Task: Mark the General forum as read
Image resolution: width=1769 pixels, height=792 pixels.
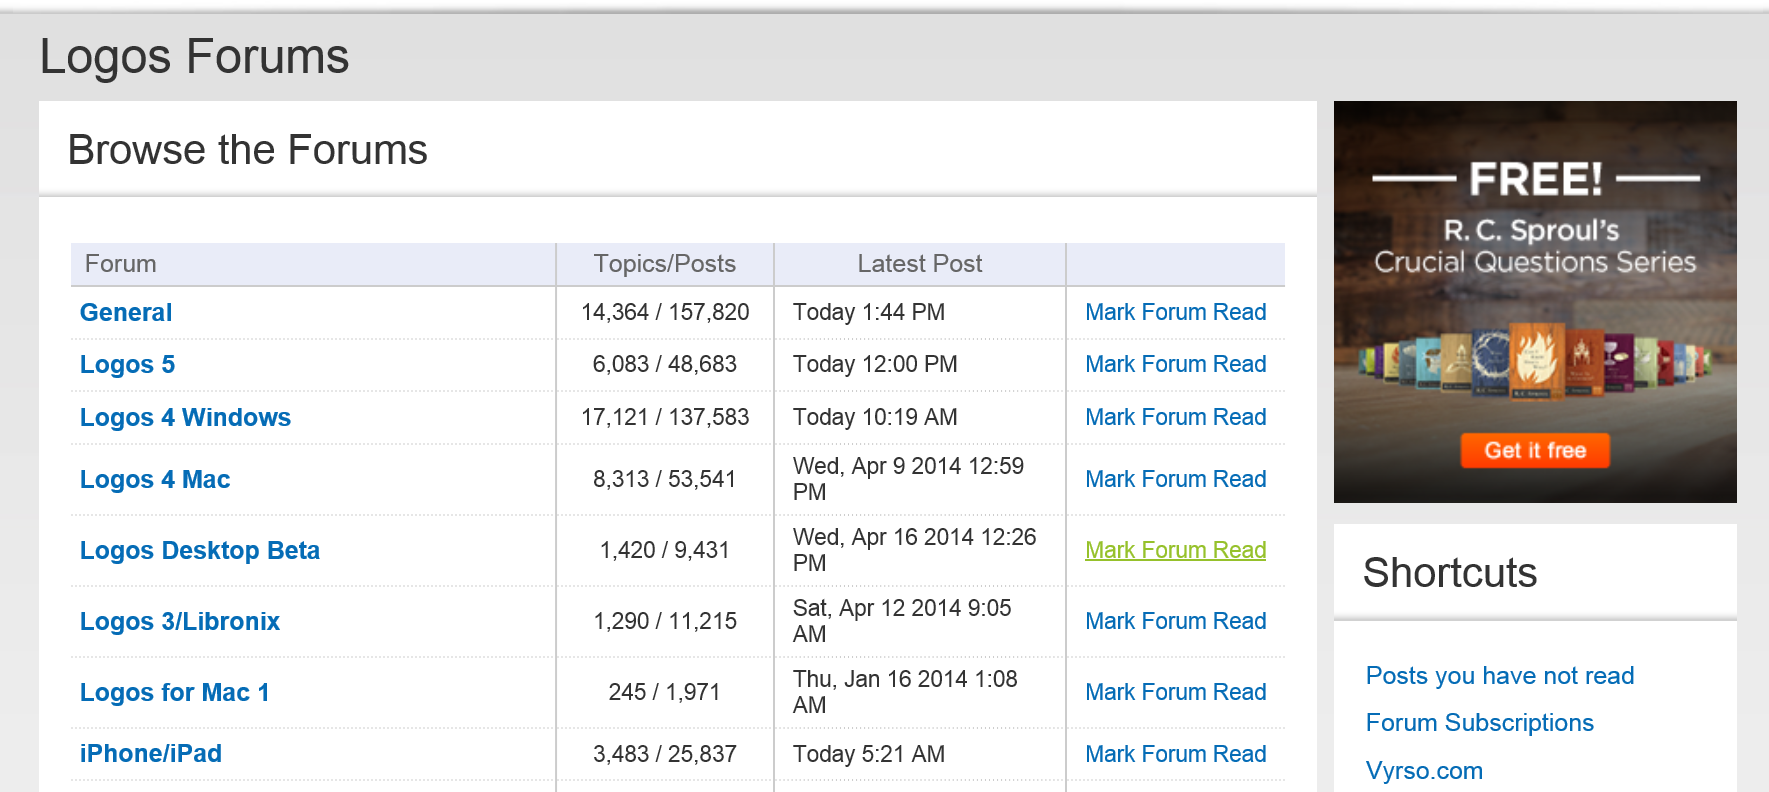Action: (x=1176, y=313)
